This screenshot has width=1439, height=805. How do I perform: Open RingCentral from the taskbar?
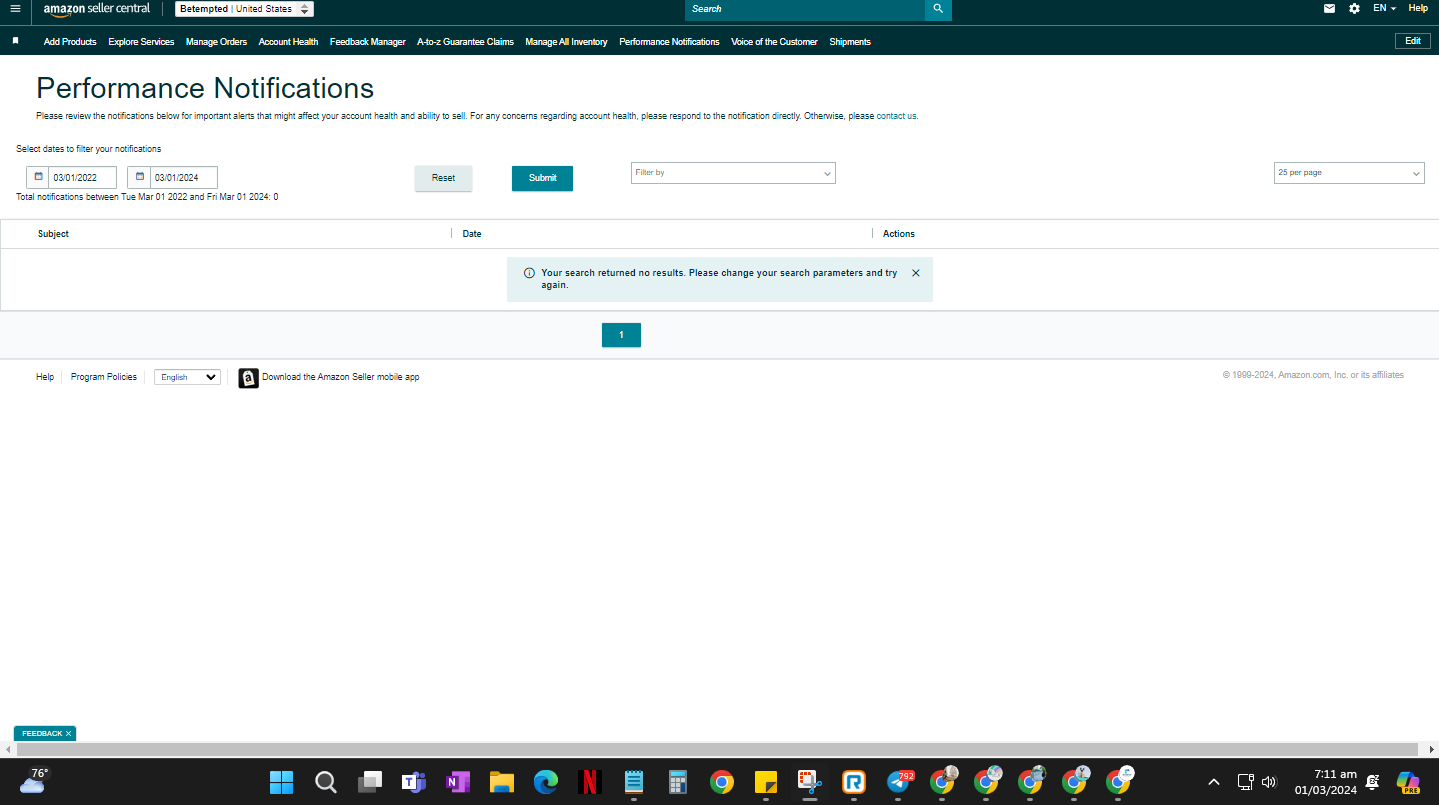(854, 782)
